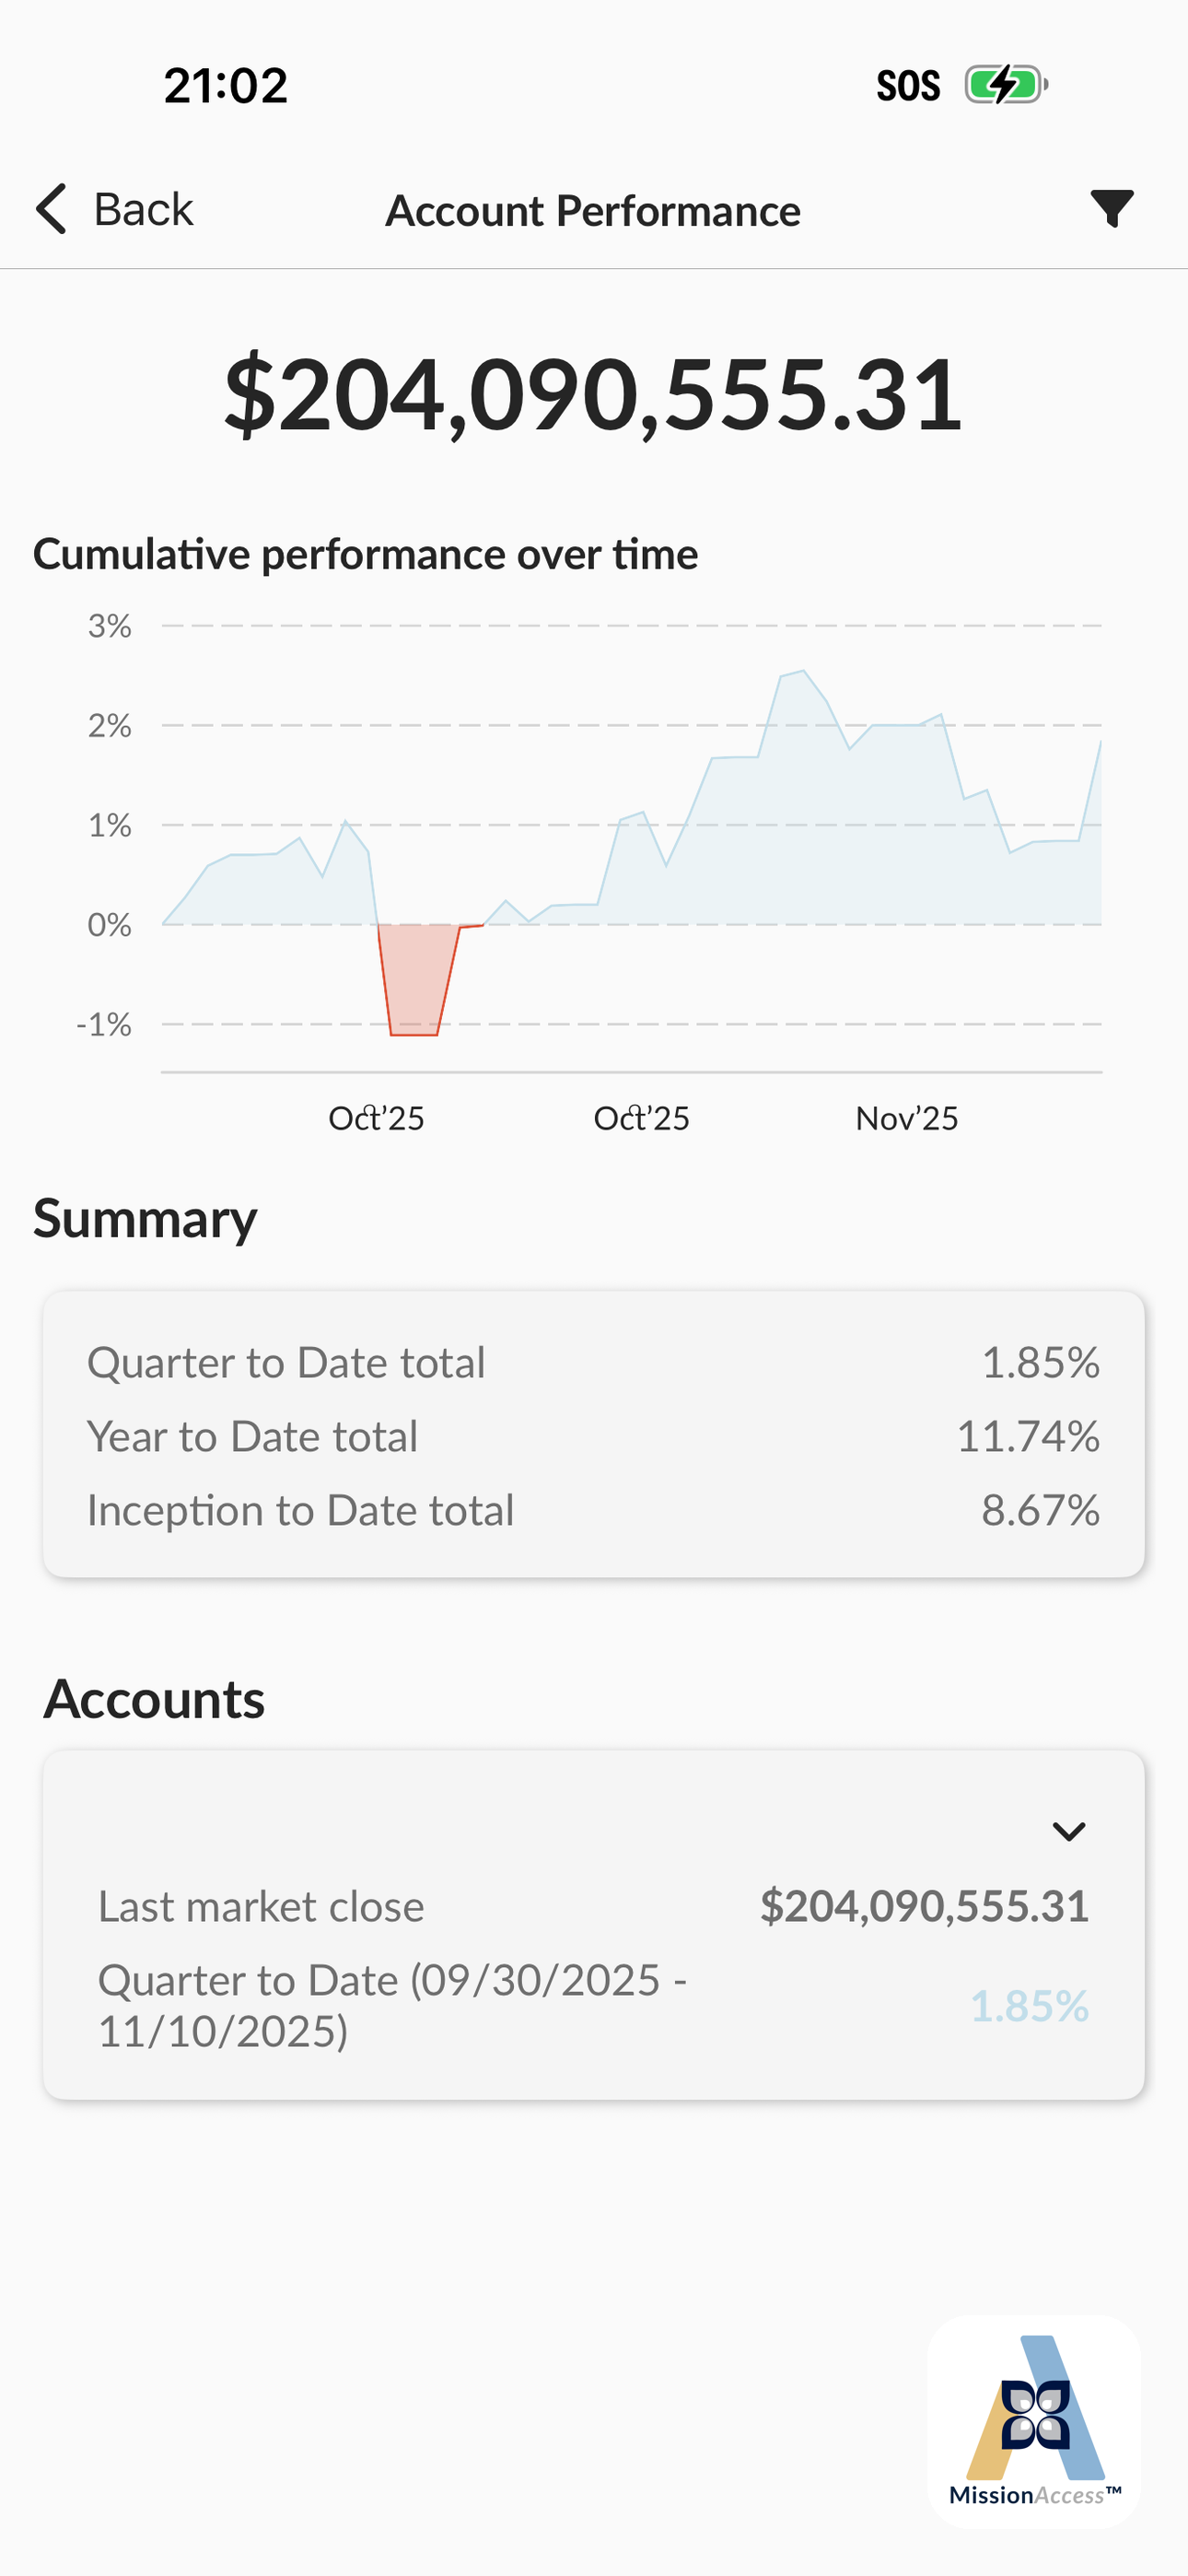Expand the account card chevron
This screenshot has width=1188, height=2576.
(1069, 1831)
